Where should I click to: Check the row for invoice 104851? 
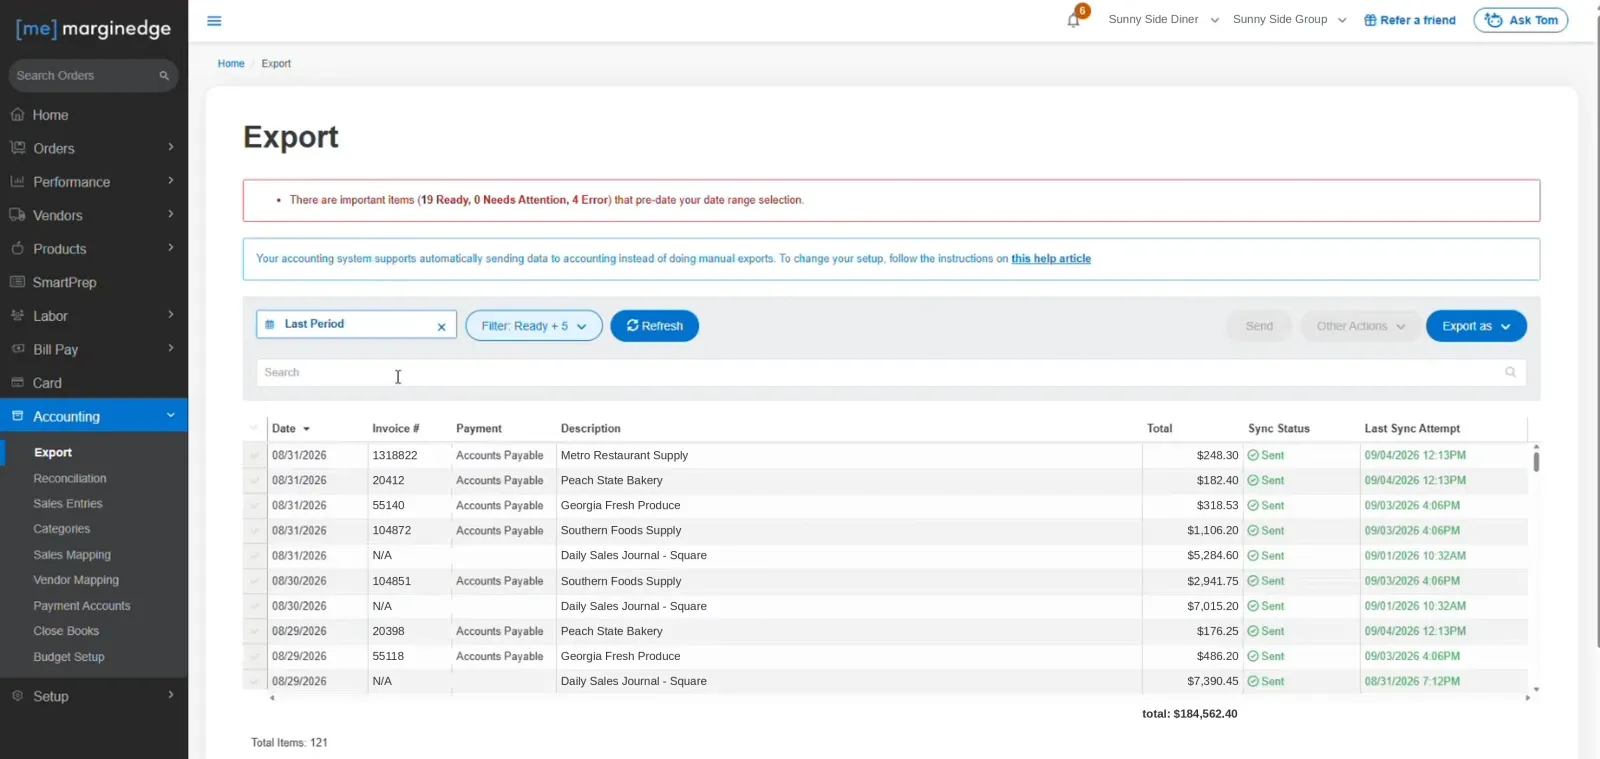pyautogui.click(x=254, y=581)
